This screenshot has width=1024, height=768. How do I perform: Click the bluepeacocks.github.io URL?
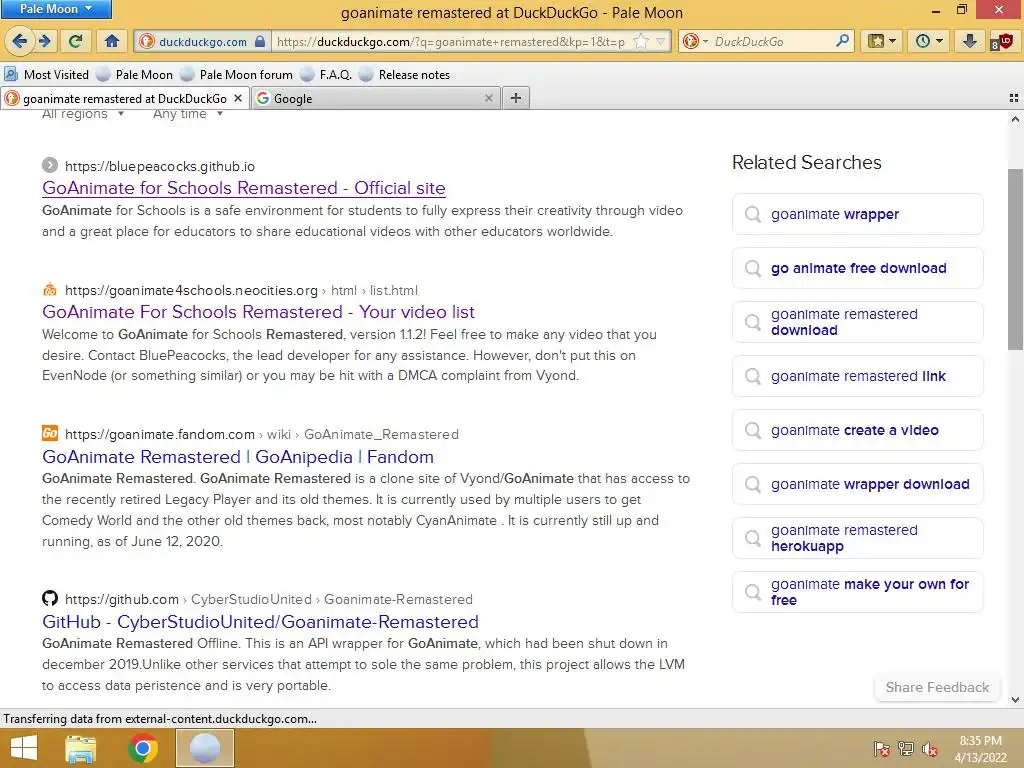[x=160, y=166]
